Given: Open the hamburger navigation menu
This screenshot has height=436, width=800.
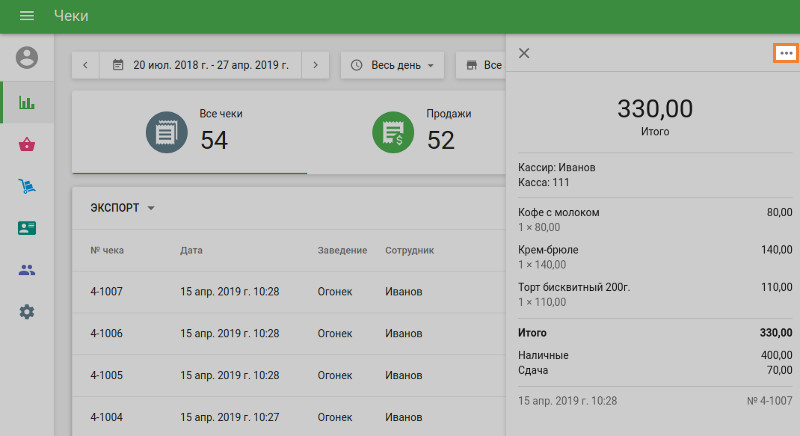Looking at the screenshot, I should (27, 16).
